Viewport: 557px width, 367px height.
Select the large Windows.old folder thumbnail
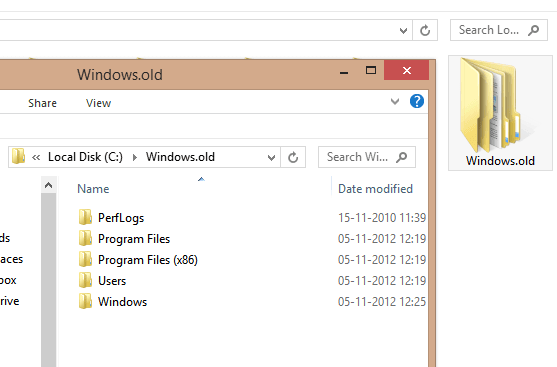pos(500,113)
